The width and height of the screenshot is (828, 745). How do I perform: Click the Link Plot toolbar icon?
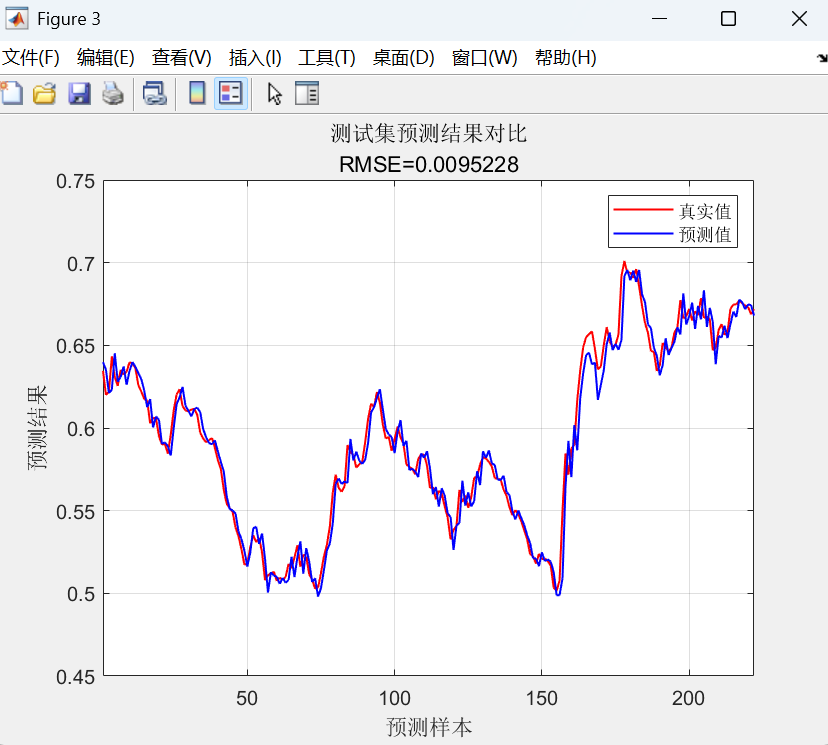point(155,93)
